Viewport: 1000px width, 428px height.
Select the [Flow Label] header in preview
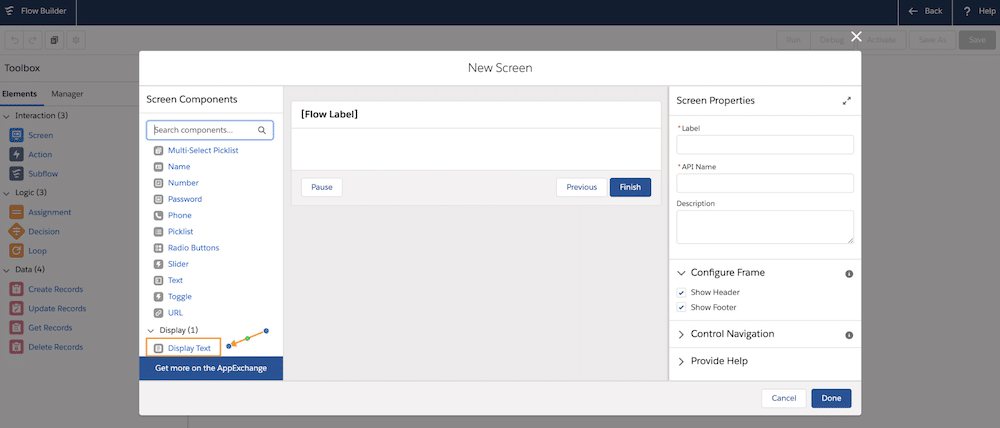(x=329, y=114)
